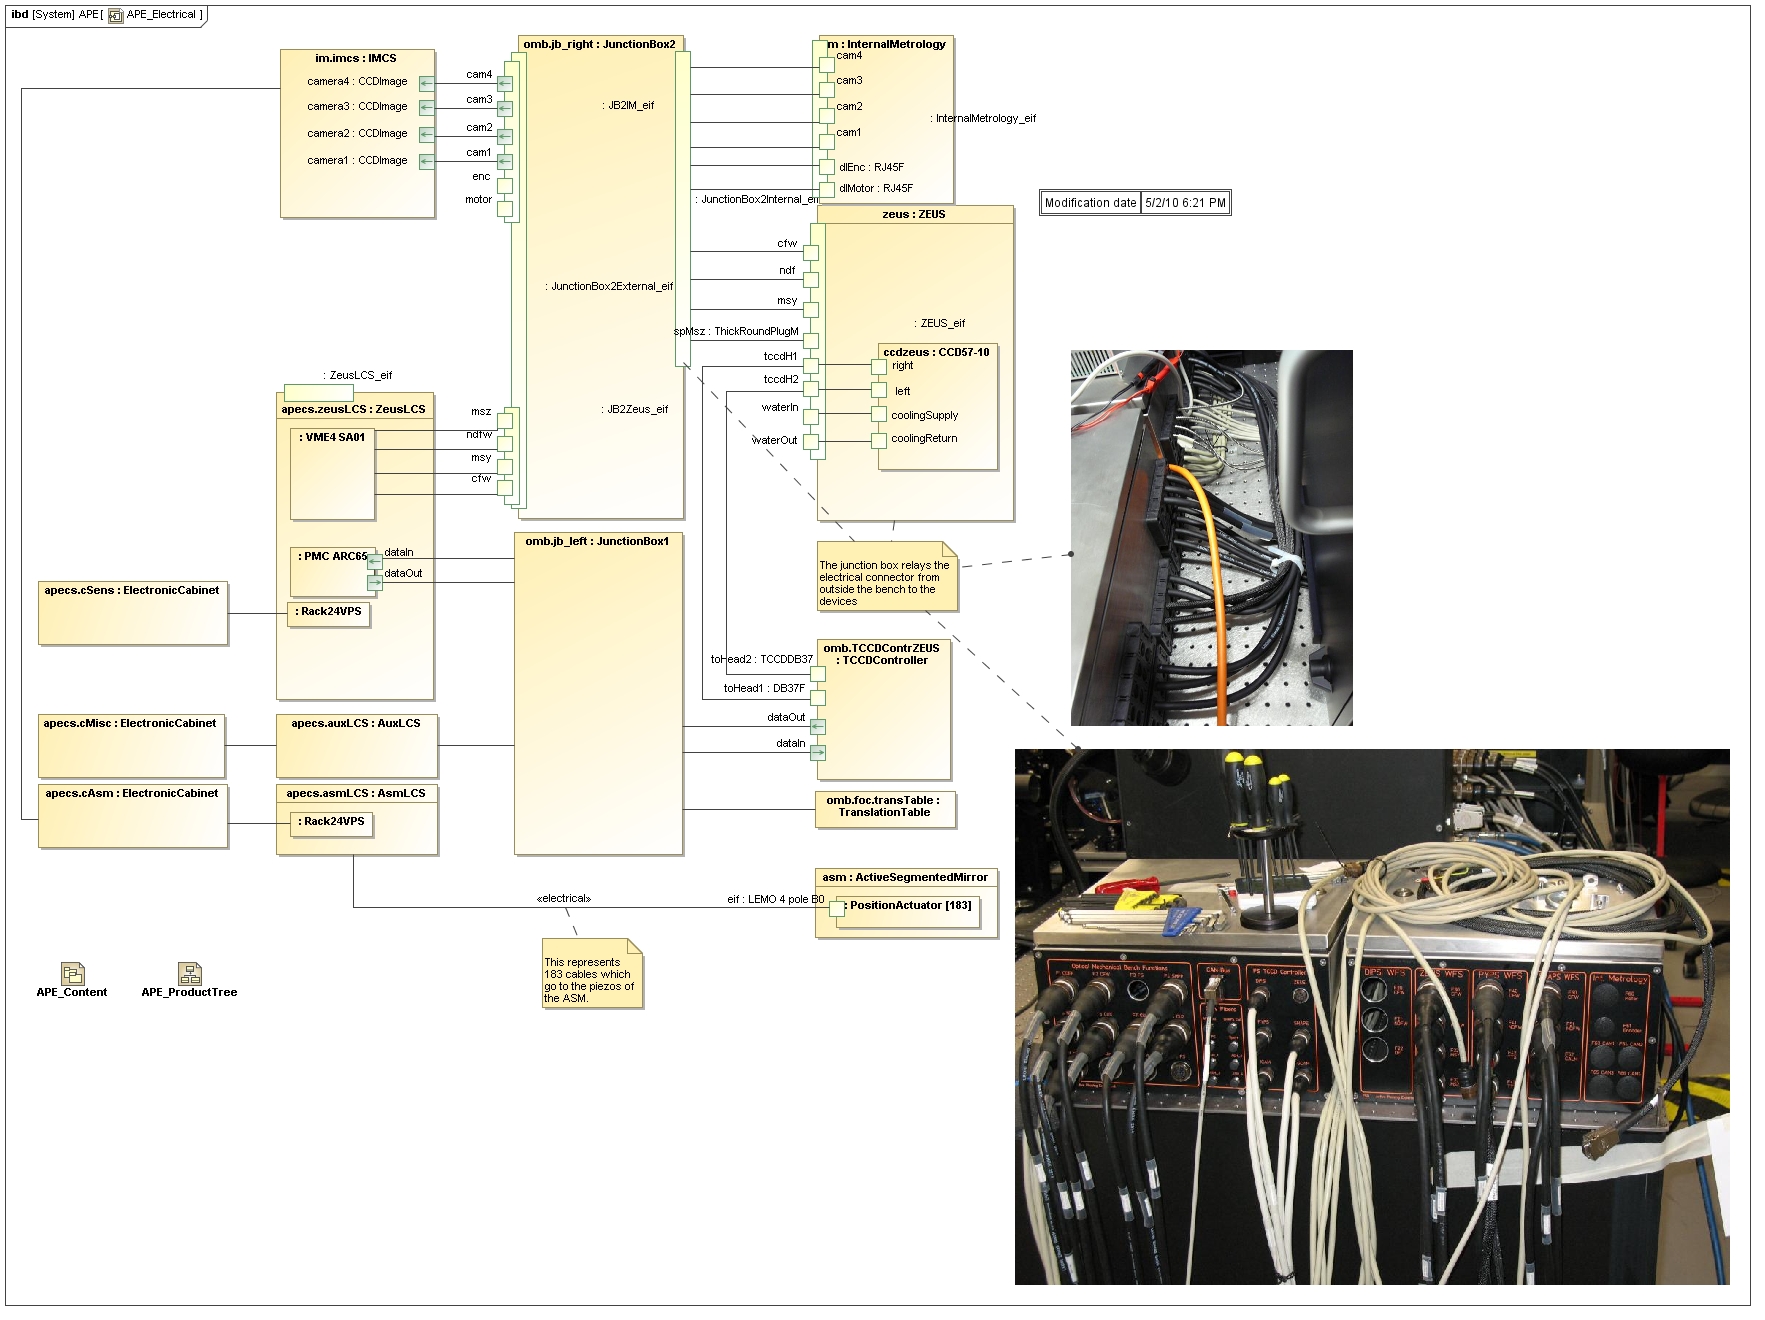This screenshot has width=1765, height=1320.
Task: Click the ': ZEUS_eif' label
Action: tap(940, 323)
